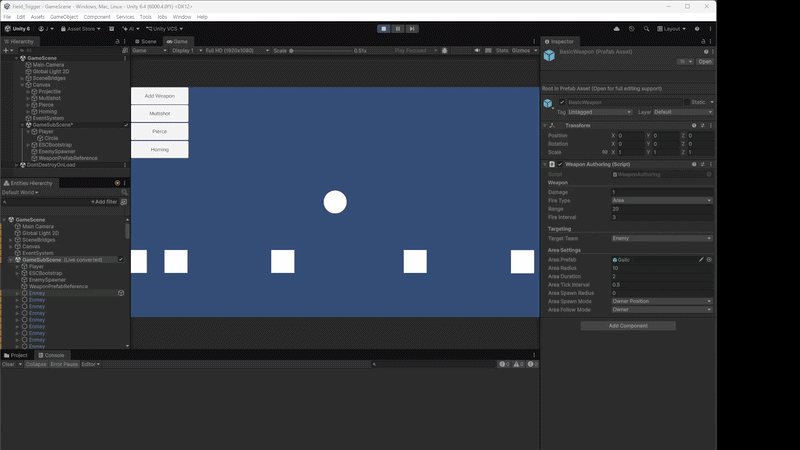Open the Asset Store dropdown
The height and width of the screenshot is (450, 800).
click(x=81, y=29)
